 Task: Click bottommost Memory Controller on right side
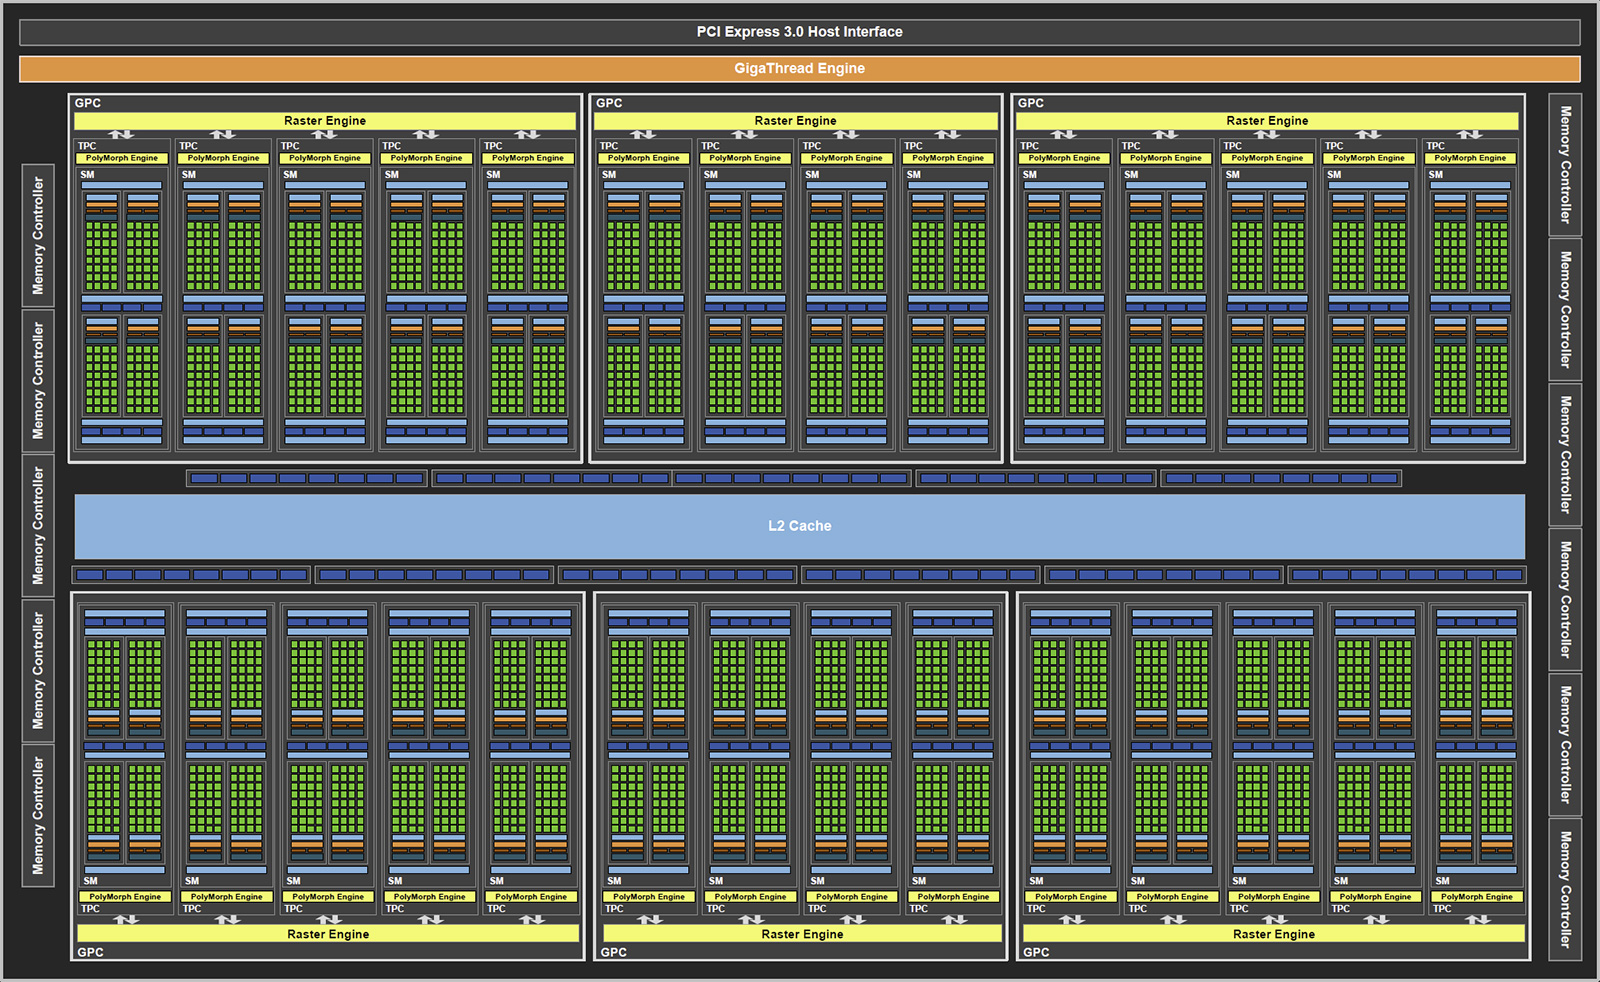tap(1565, 889)
